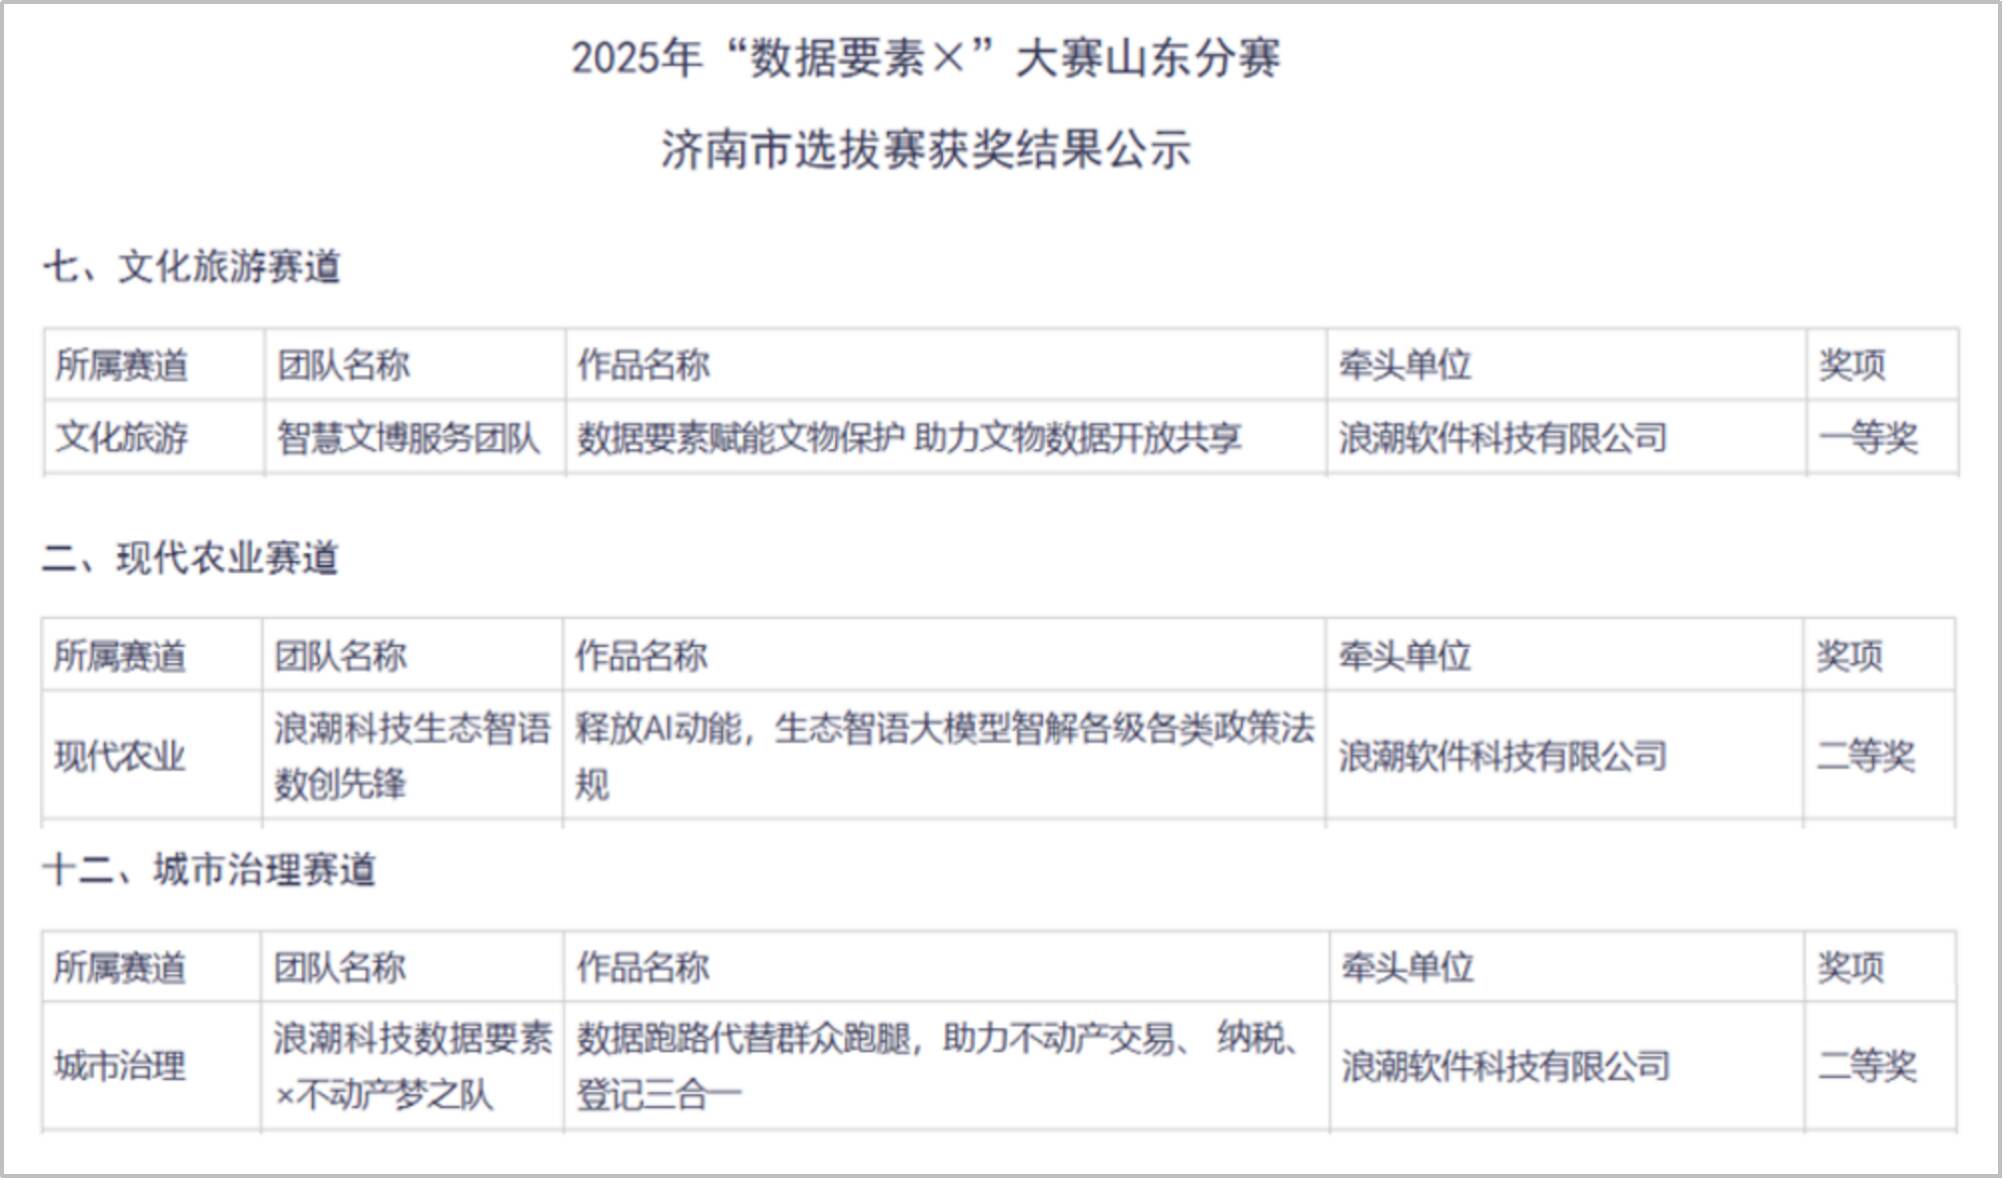Click the subtitle '济南市选拔赛获奖结果公示'
The height and width of the screenshot is (1180, 2006).
pyautogui.click(x=925, y=150)
